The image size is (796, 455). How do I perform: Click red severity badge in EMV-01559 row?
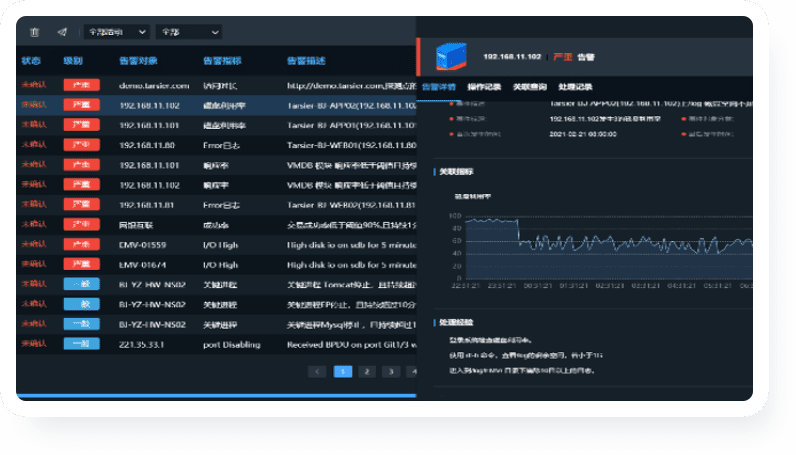pyautogui.click(x=81, y=245)
